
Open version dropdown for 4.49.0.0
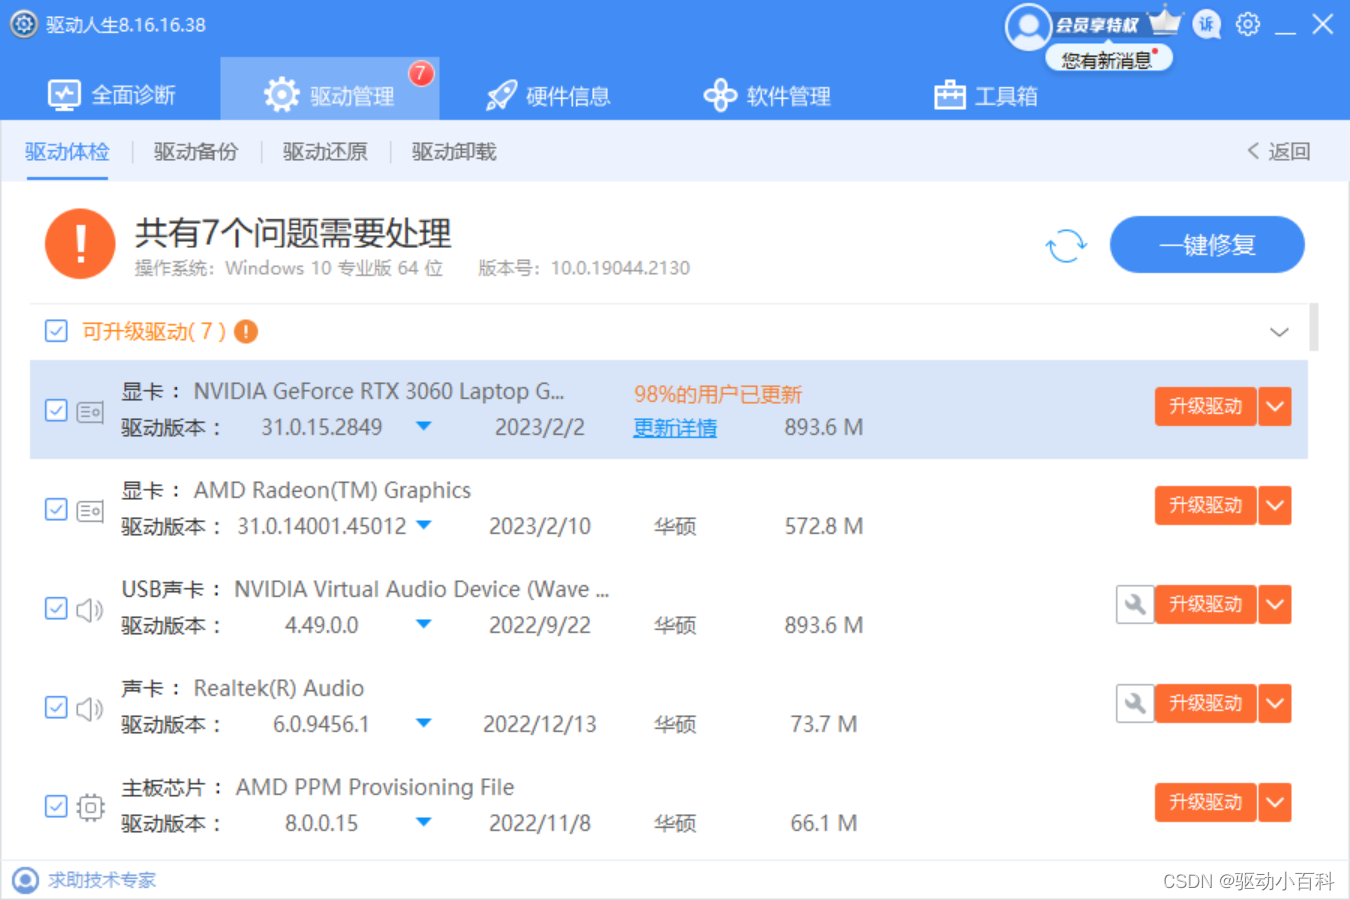pos(424,624)
